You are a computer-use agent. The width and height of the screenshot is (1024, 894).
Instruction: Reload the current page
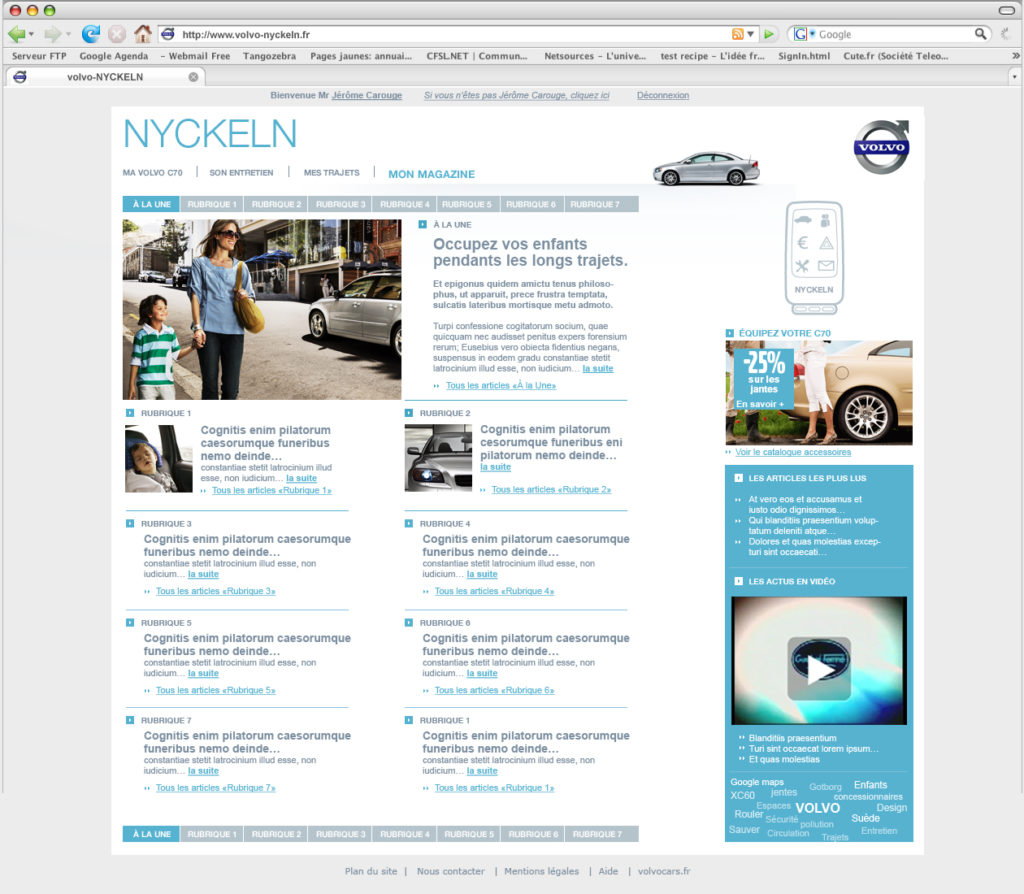(91, 33)
